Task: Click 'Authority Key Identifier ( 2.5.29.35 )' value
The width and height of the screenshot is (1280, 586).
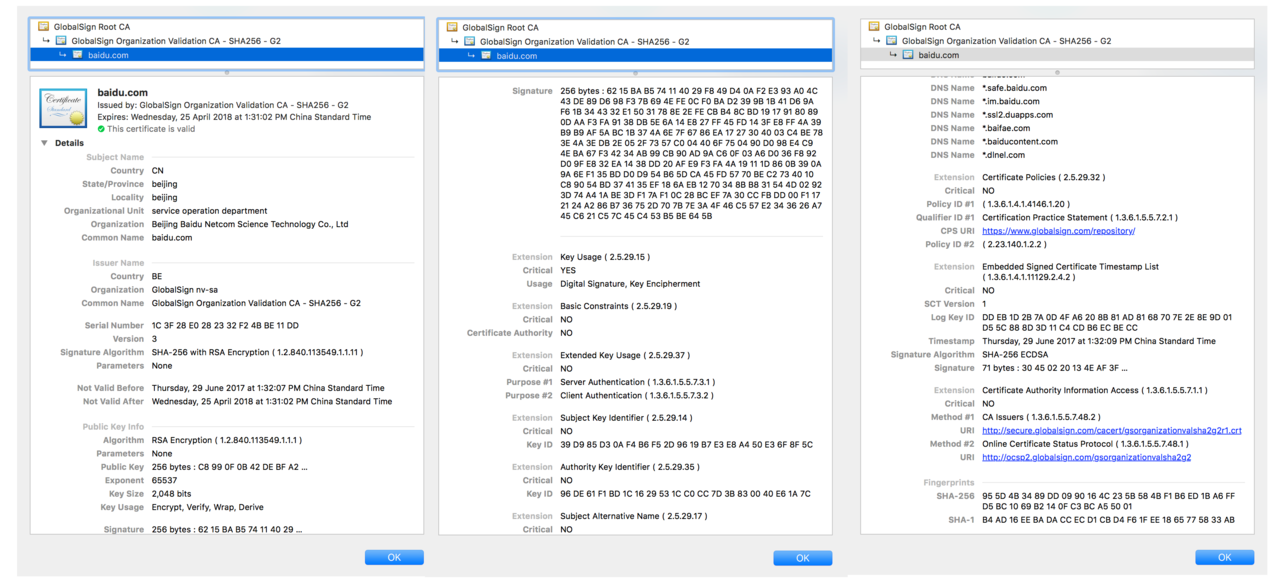Action: [630, 467]
